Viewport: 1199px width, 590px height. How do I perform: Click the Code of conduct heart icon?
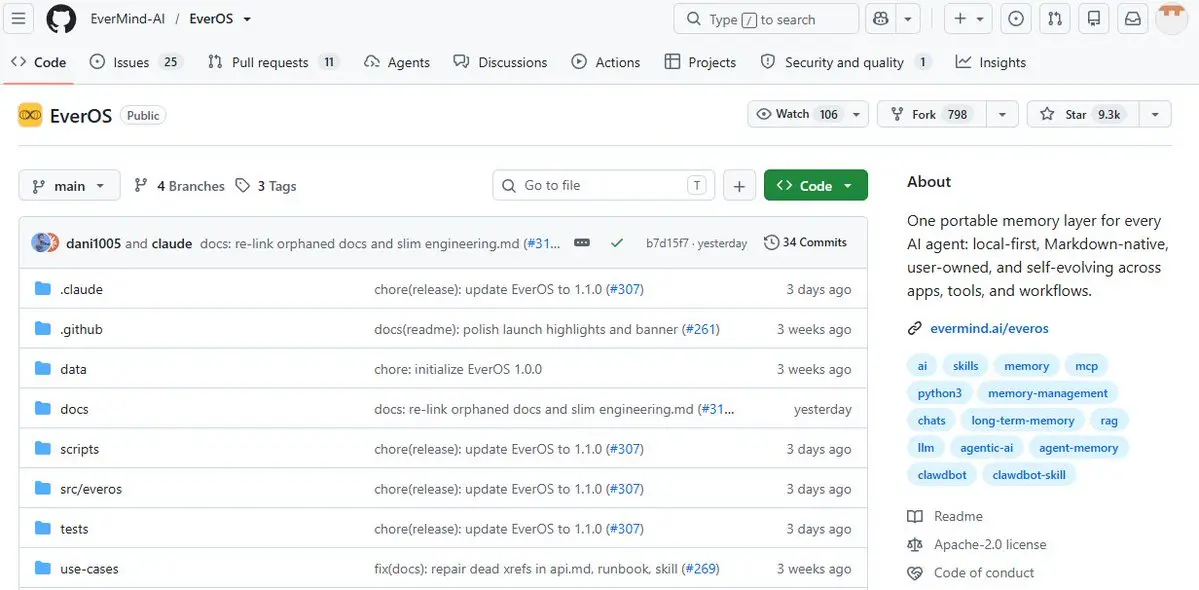pos(915,573)
